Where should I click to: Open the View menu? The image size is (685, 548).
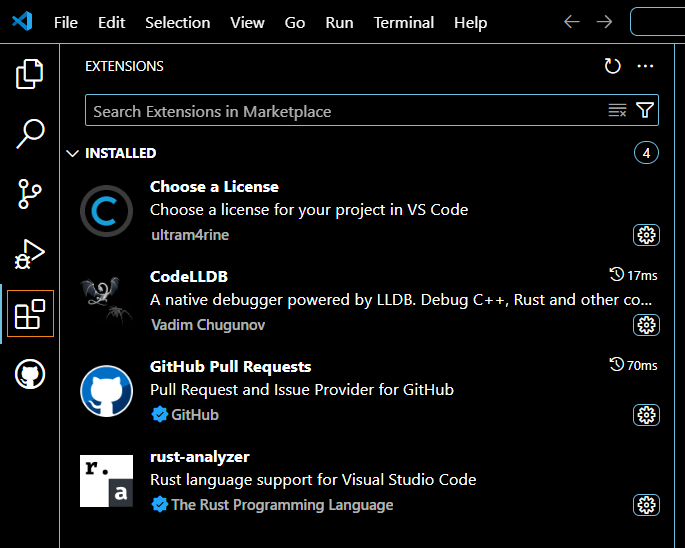pos(247,22)
